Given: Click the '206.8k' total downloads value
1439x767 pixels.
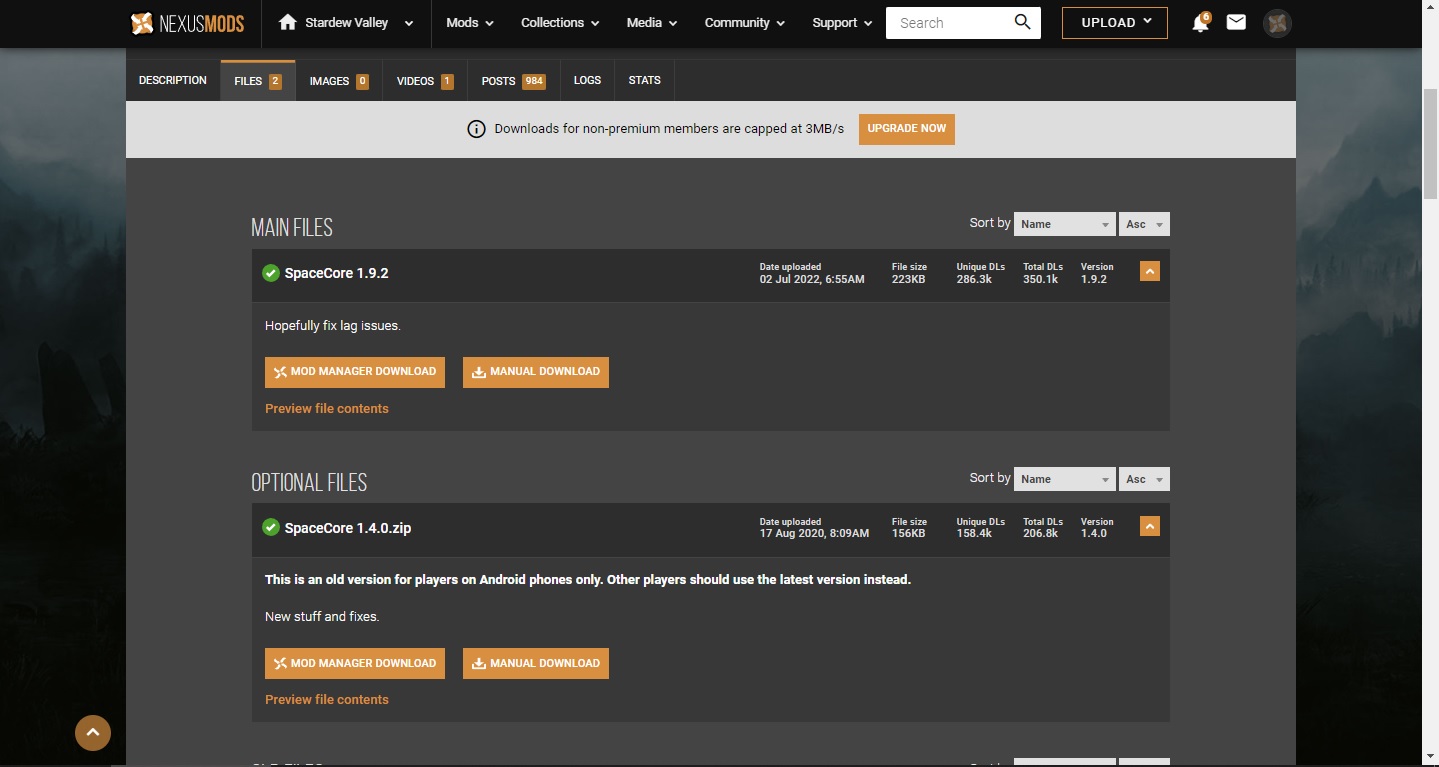Looking at the screenshot, I should (x=1041, y=534).
